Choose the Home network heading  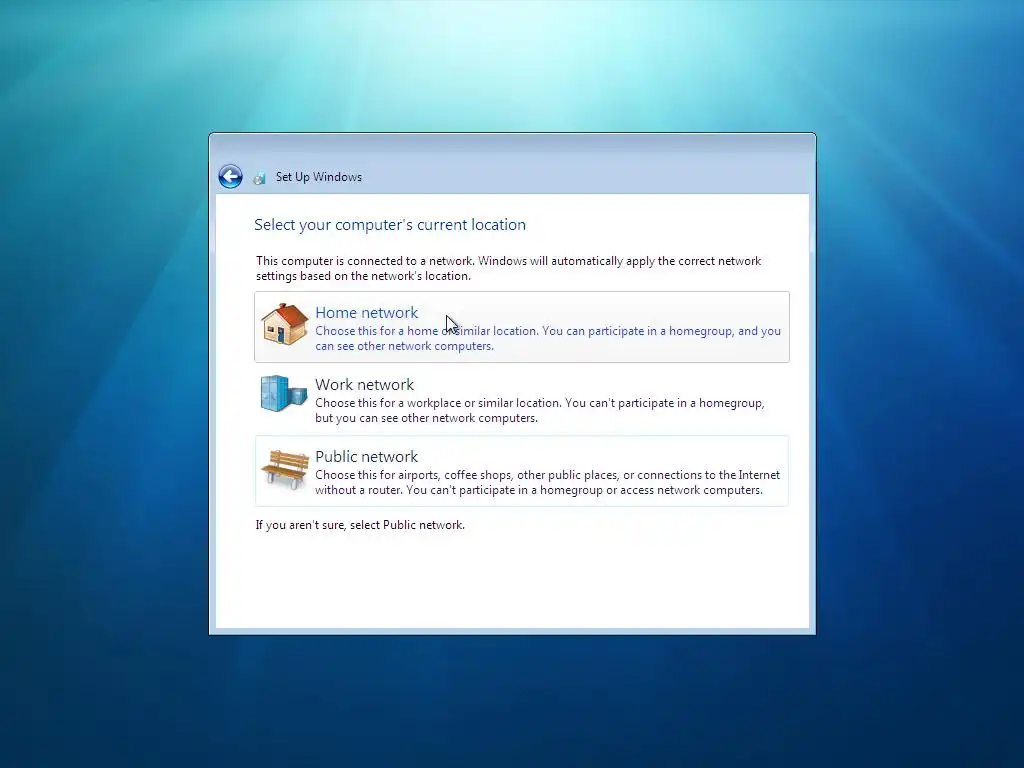366,312
